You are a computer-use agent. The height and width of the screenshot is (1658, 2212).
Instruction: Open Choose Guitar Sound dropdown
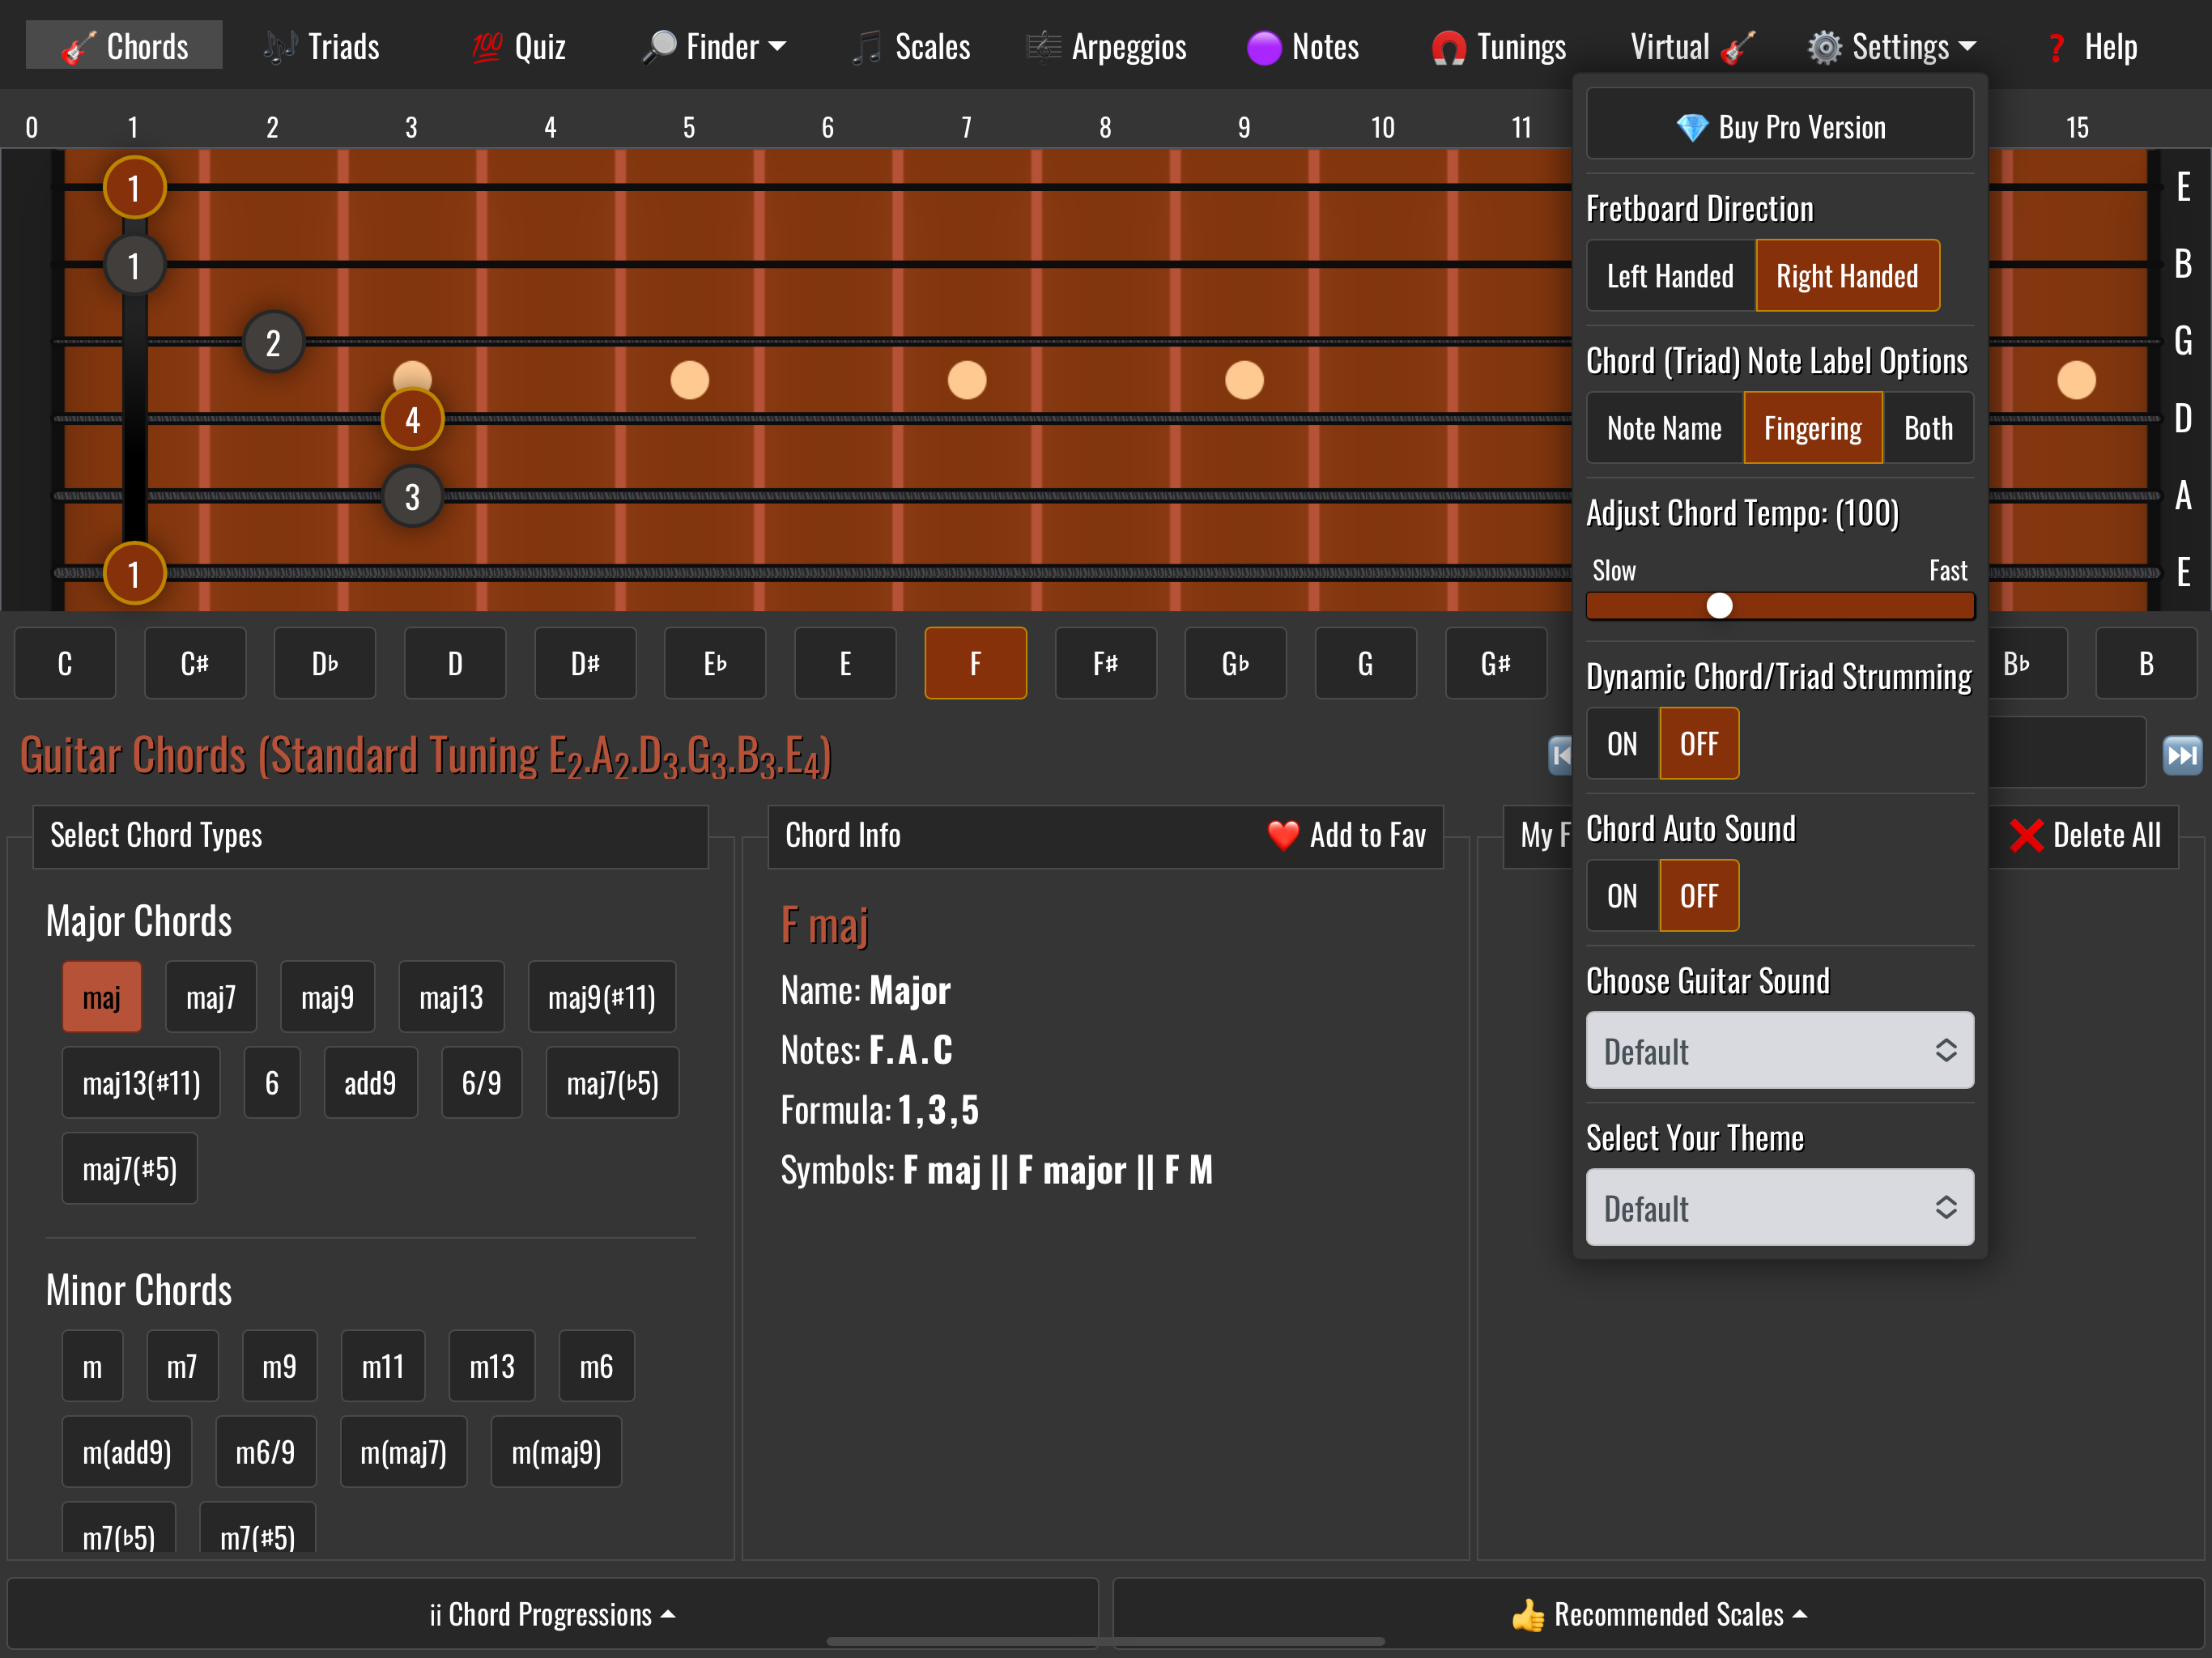(x=1779, y=1050)
